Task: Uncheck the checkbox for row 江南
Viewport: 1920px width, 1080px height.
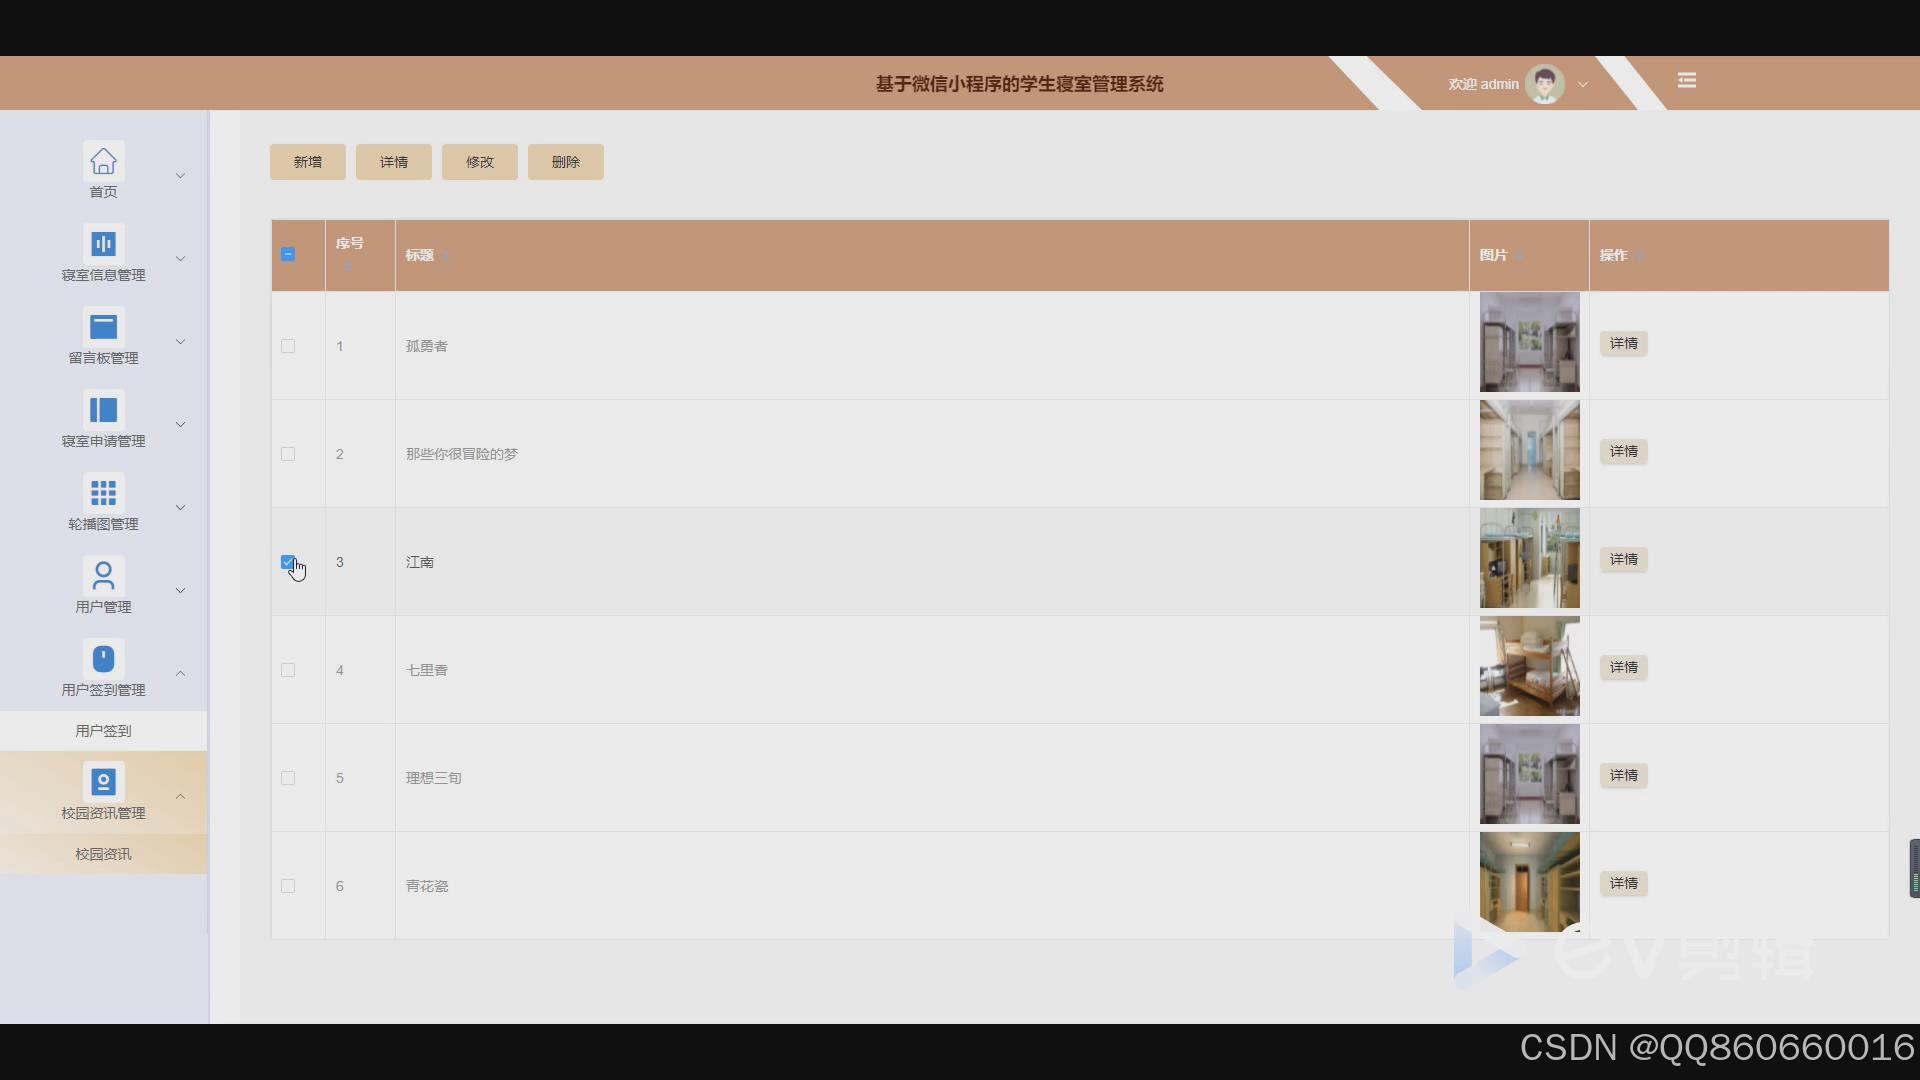Action: pos(288,562)
